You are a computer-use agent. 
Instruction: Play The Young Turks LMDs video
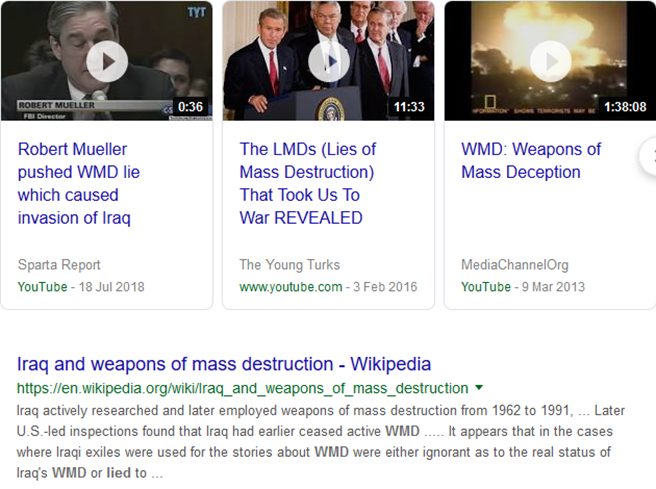(329, 61)
